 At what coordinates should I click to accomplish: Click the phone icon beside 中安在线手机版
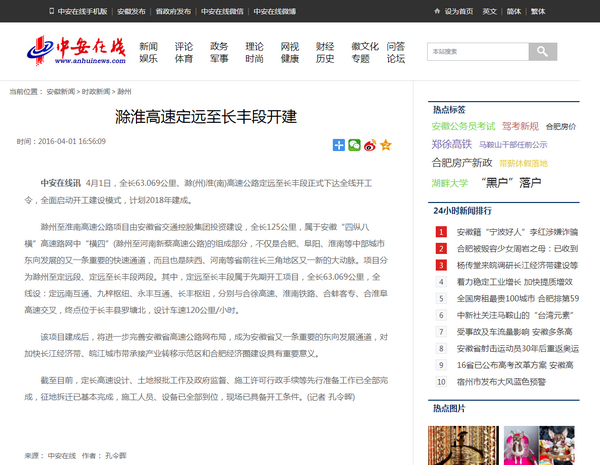pyautogui.click(x=52, y=12)
